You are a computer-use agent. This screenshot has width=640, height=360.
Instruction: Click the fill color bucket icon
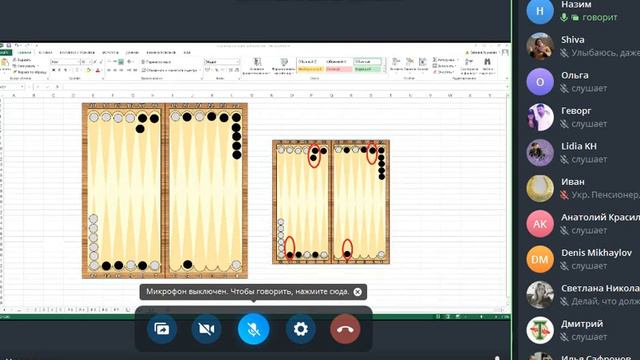89,71
